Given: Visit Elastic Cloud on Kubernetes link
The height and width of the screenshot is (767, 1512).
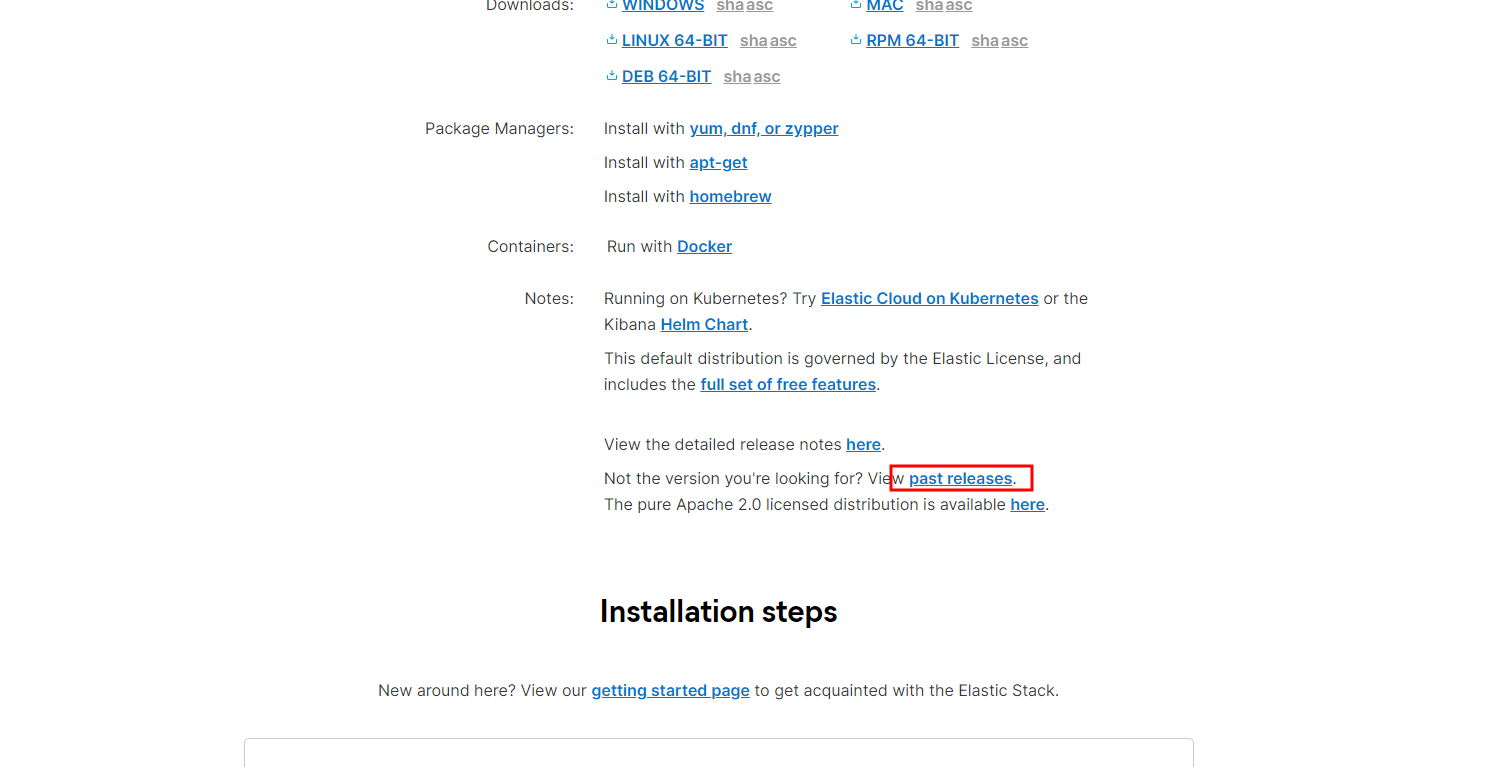Looking at the screenshot, I should tap(930, 299).
